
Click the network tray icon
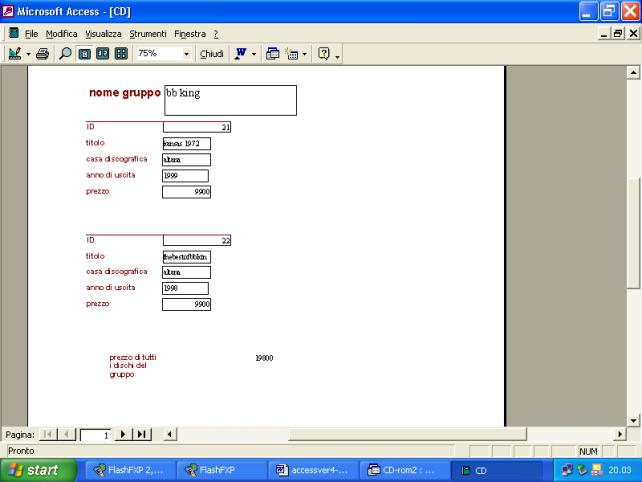click(567, 470)
